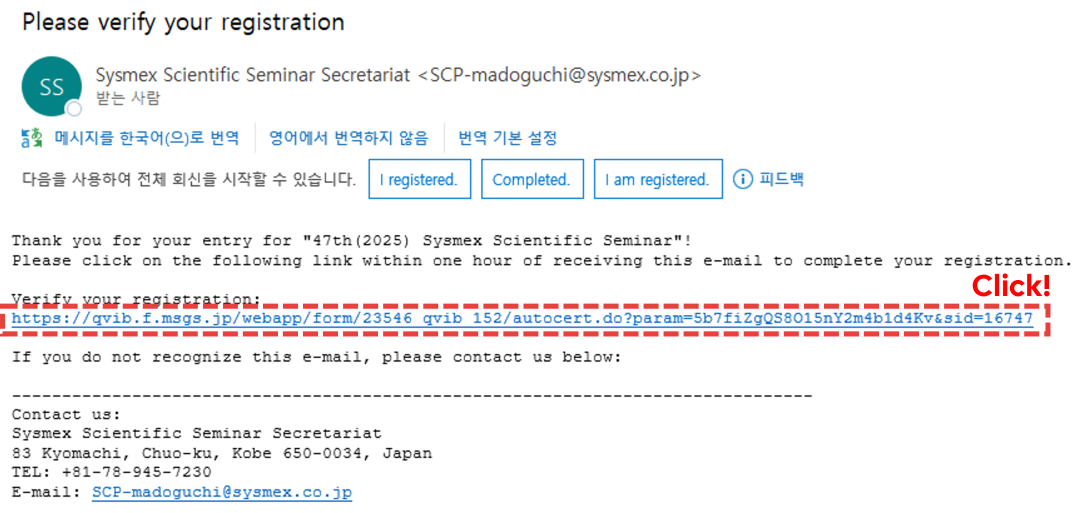This screenshot has width=1080, height=513.
Task: Click the red 'Click!' annotation label
Action: coord(1011,286)
